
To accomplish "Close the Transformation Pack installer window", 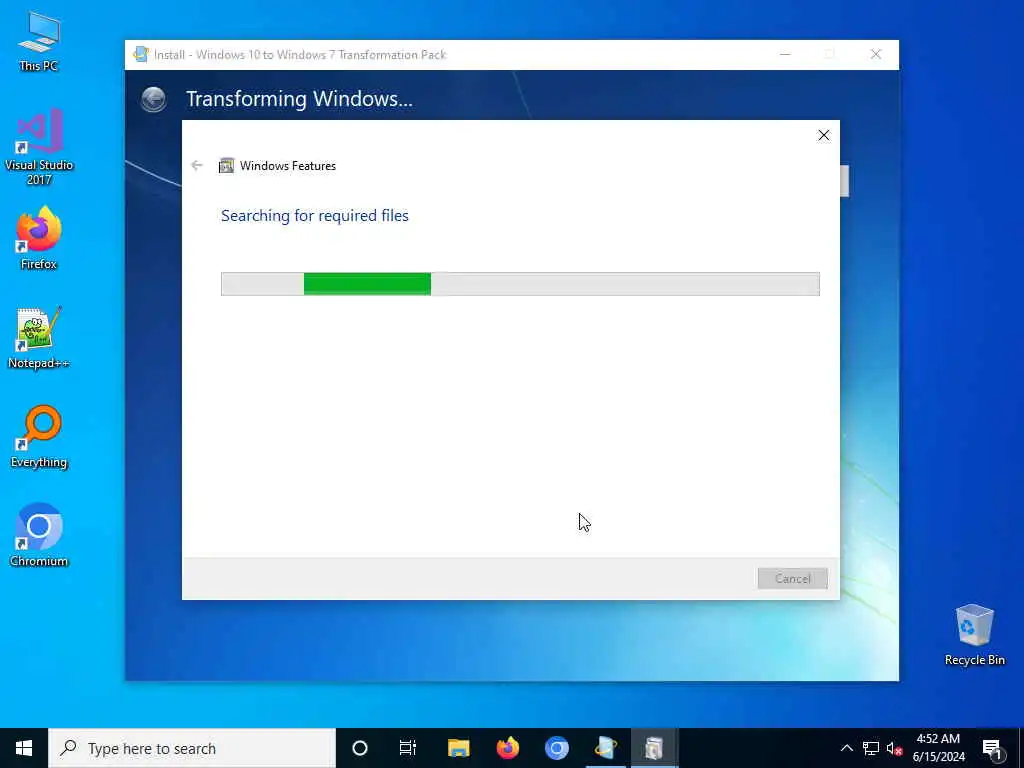I will coord(876,54).
